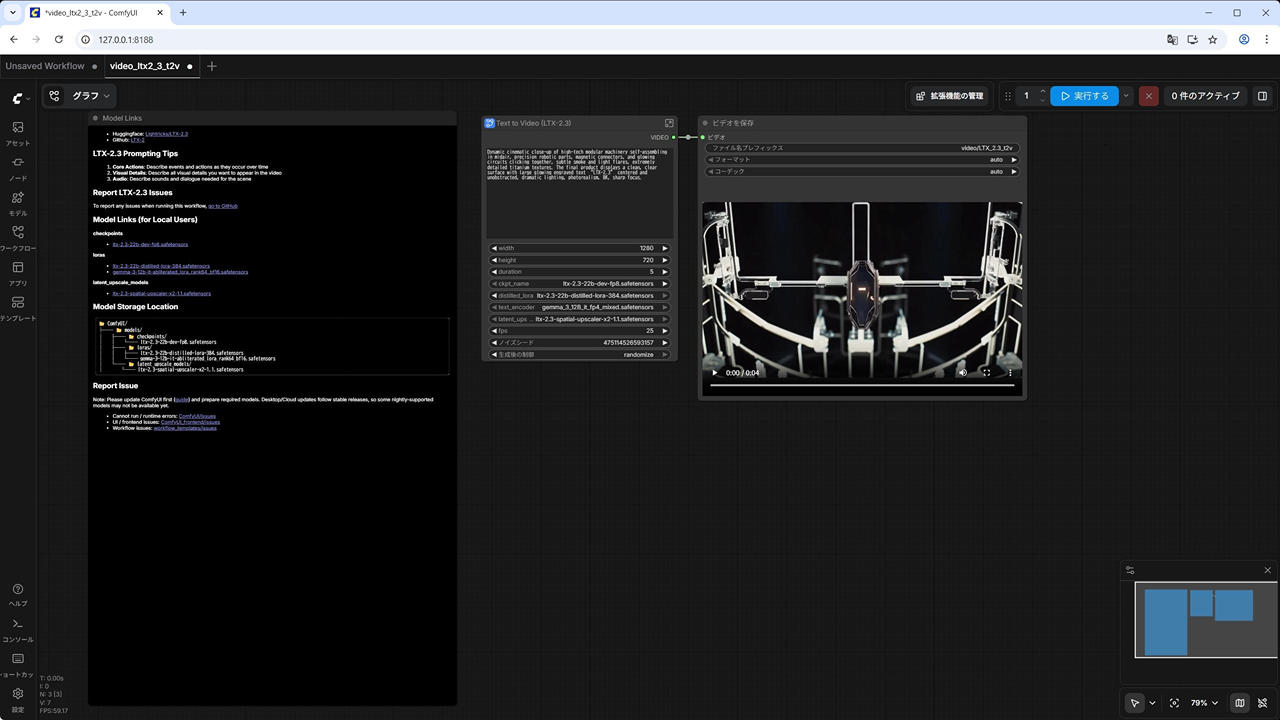Click the blue 実行する run button
This screenshot has width=1280, height=720.
[x=1084, y=96]
